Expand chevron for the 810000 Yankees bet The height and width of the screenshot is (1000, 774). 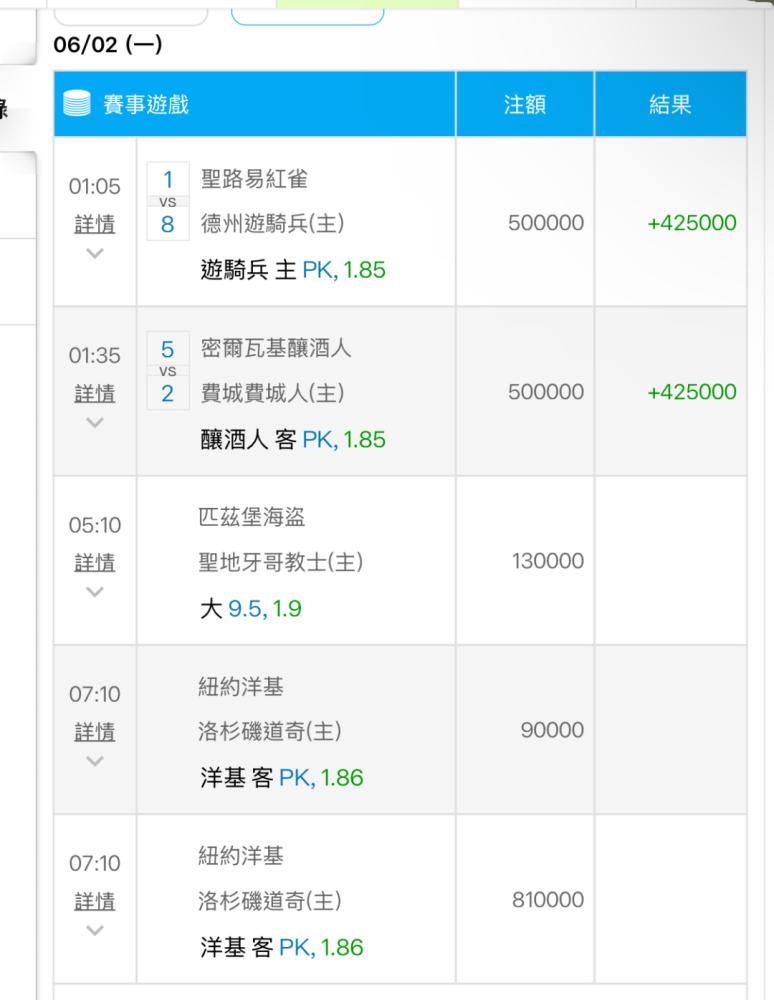click(x=94, y=931)
